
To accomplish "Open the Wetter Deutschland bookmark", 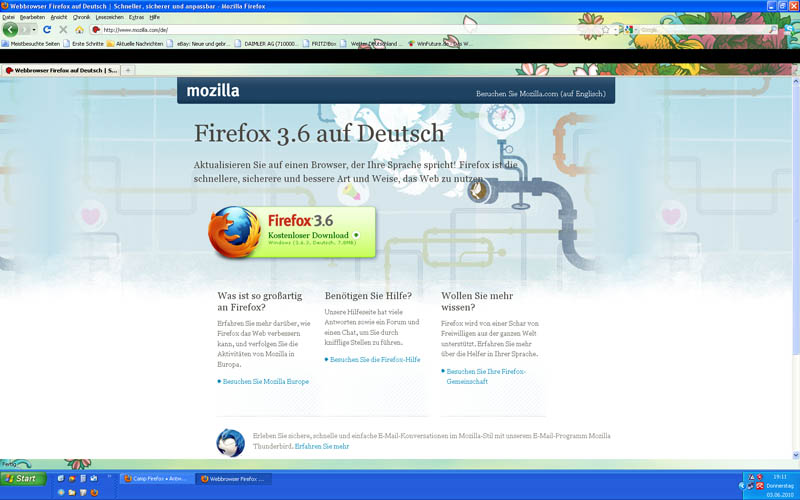I will coord(371,44).
